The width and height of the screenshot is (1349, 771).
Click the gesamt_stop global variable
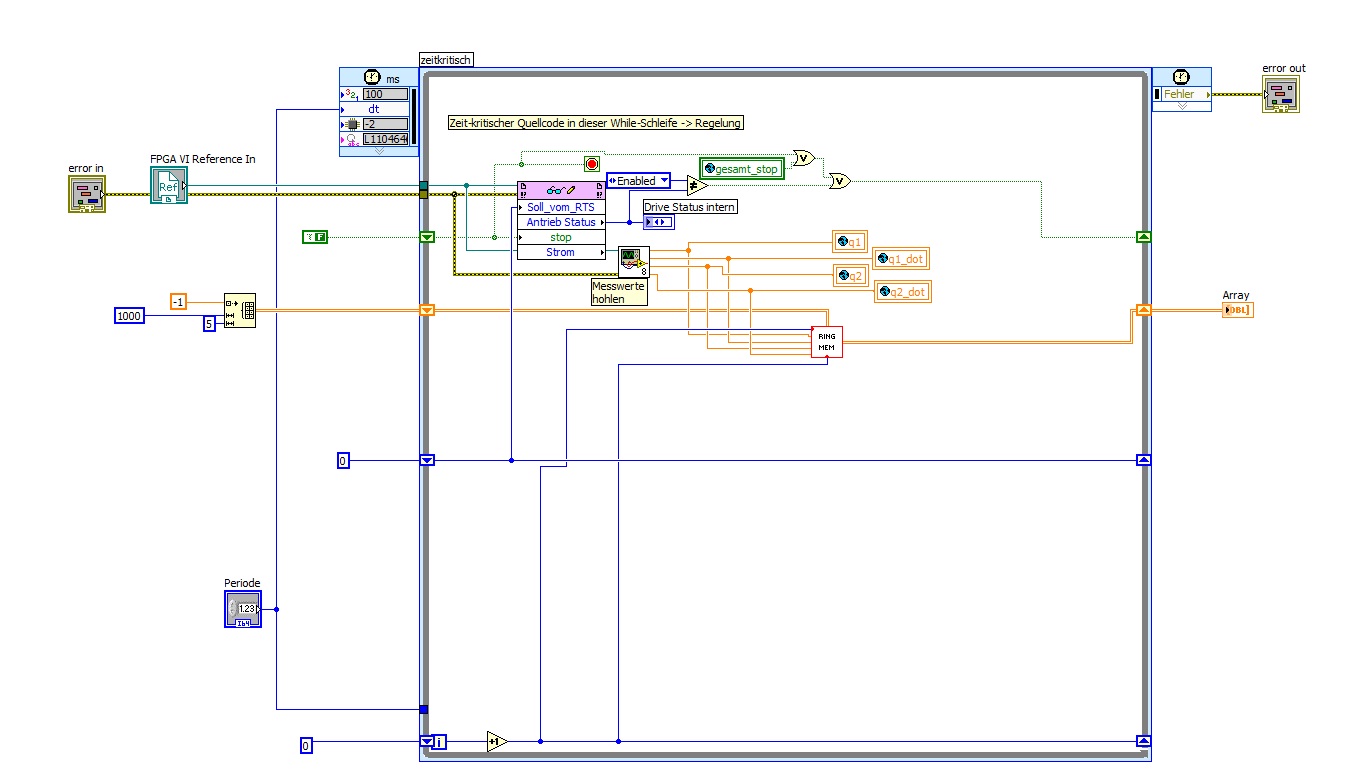(x=740, y=169)
